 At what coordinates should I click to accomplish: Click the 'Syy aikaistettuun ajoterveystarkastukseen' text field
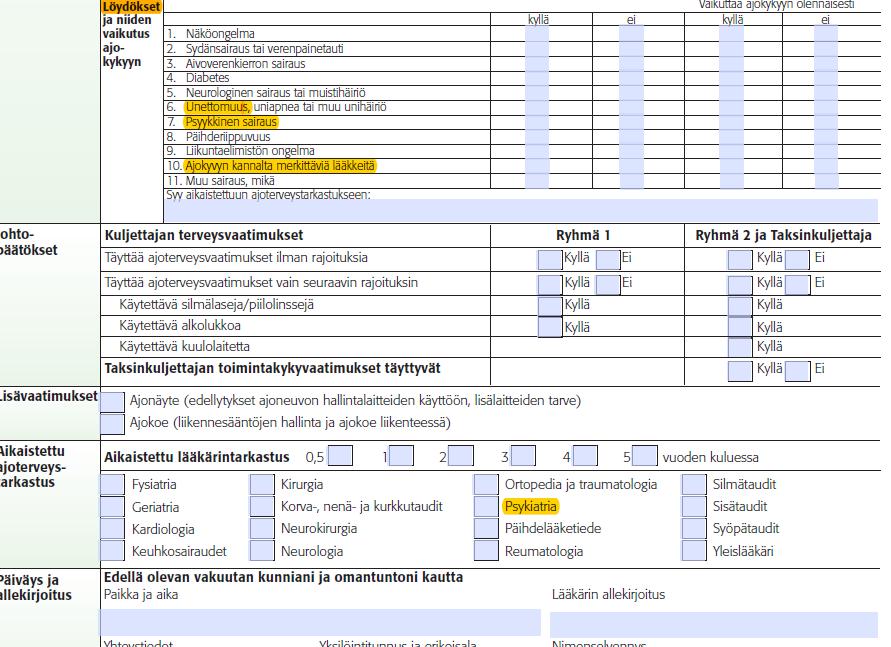[x=521, y=210]
